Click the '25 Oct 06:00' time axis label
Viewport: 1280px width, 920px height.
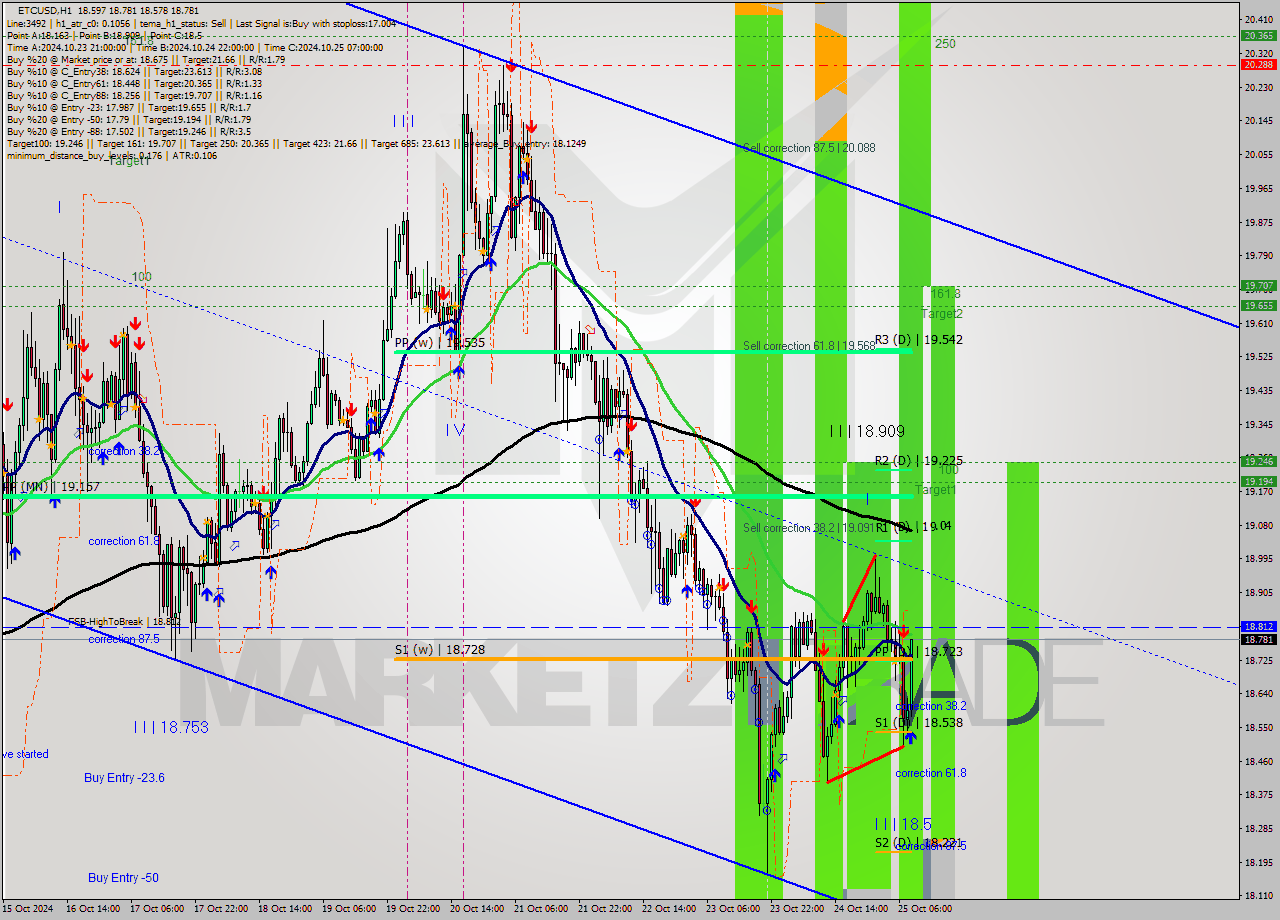click(924, 909)
